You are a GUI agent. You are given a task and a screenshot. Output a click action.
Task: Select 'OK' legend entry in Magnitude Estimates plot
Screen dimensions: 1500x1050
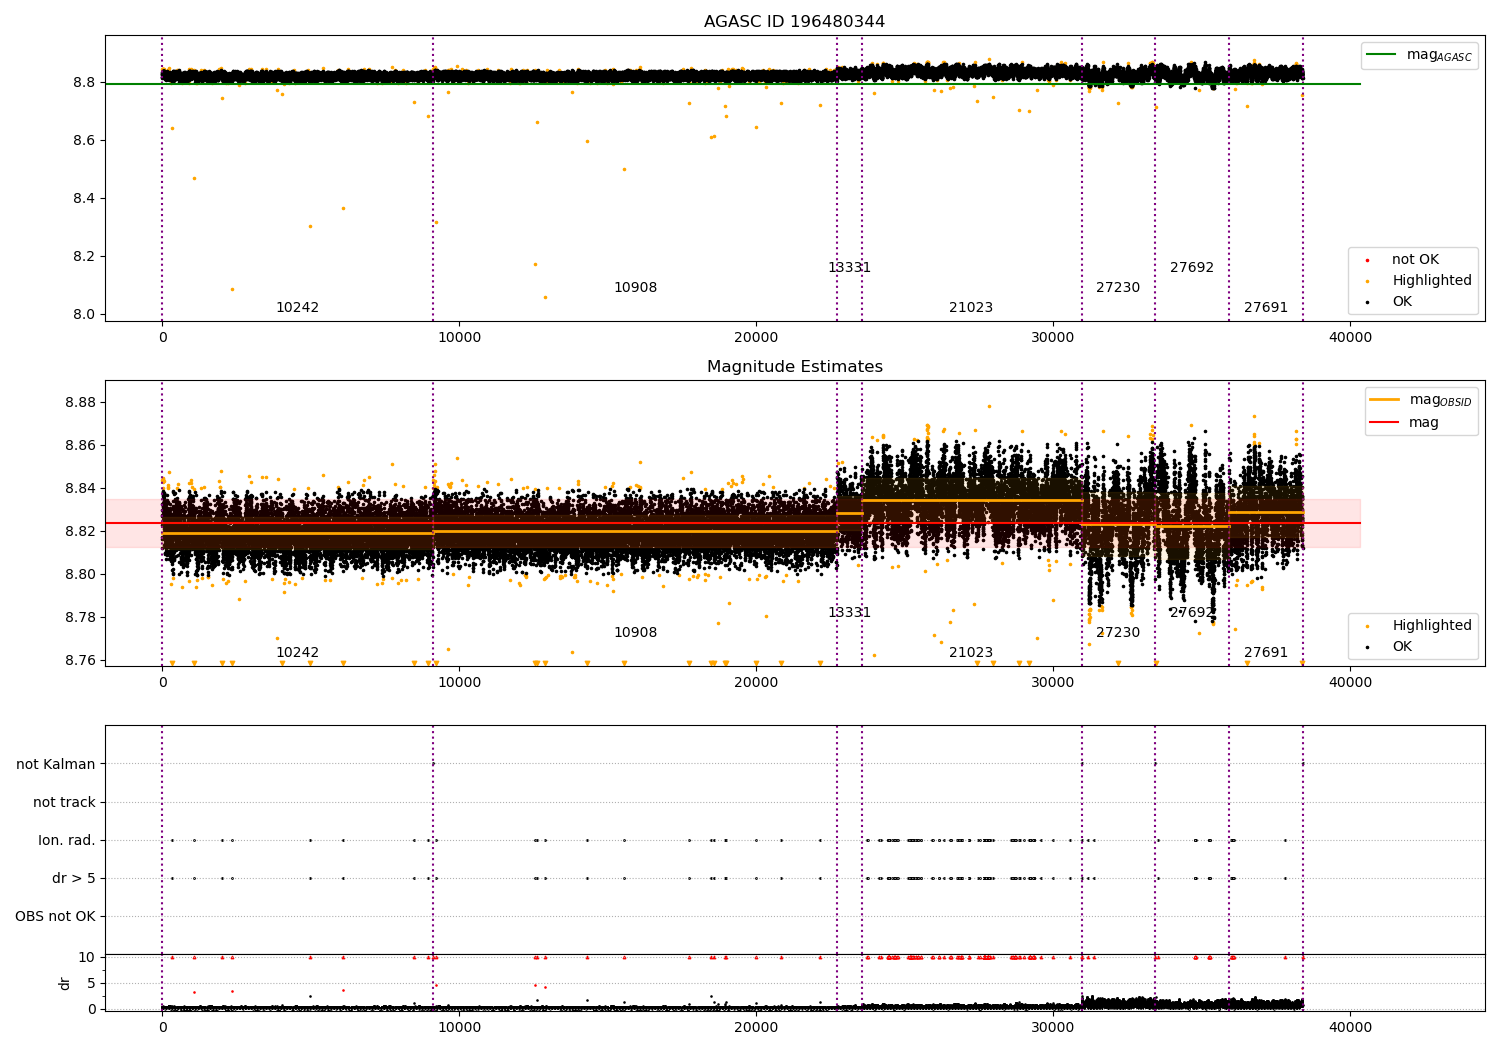click(x=1402, y=647)
